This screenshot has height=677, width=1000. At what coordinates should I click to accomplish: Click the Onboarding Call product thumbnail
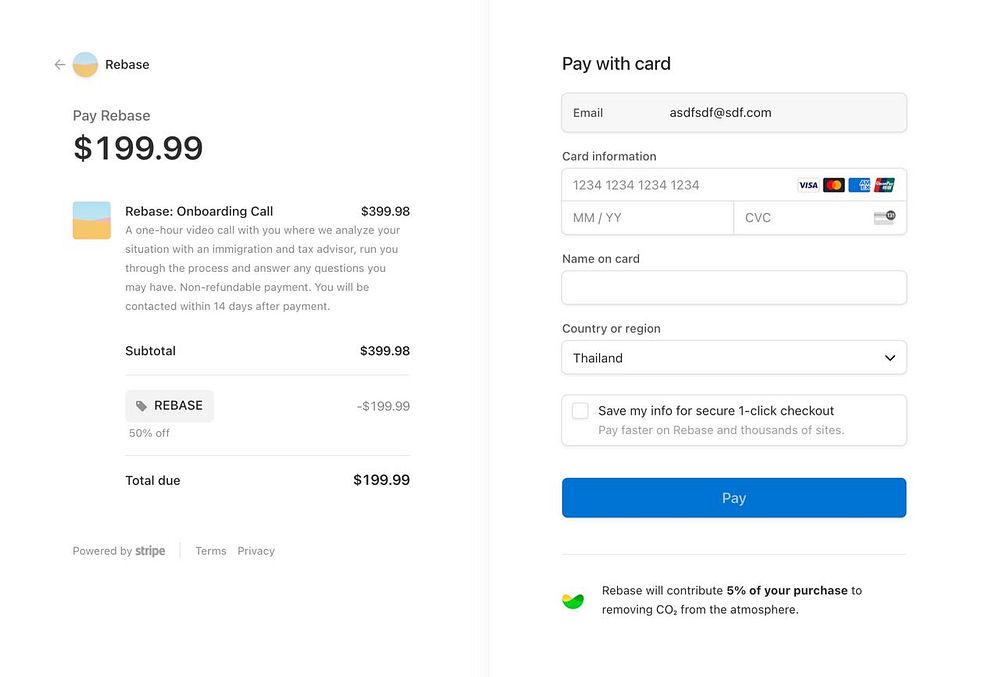point(92,220)
